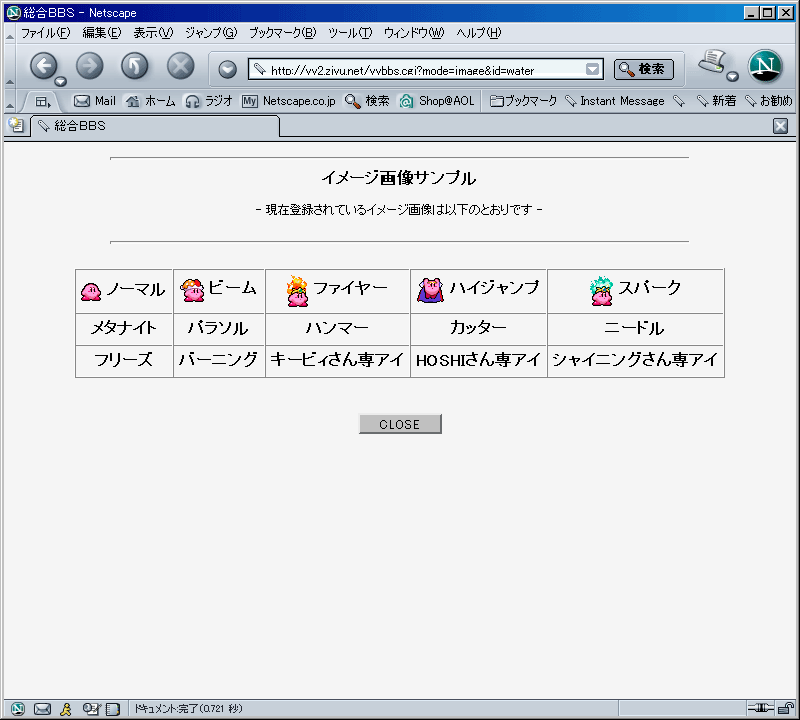Image resolution: width=800 pixels, height=720 pixels.
Task: Click the カッター table cell
Action: tap(479, 329)
